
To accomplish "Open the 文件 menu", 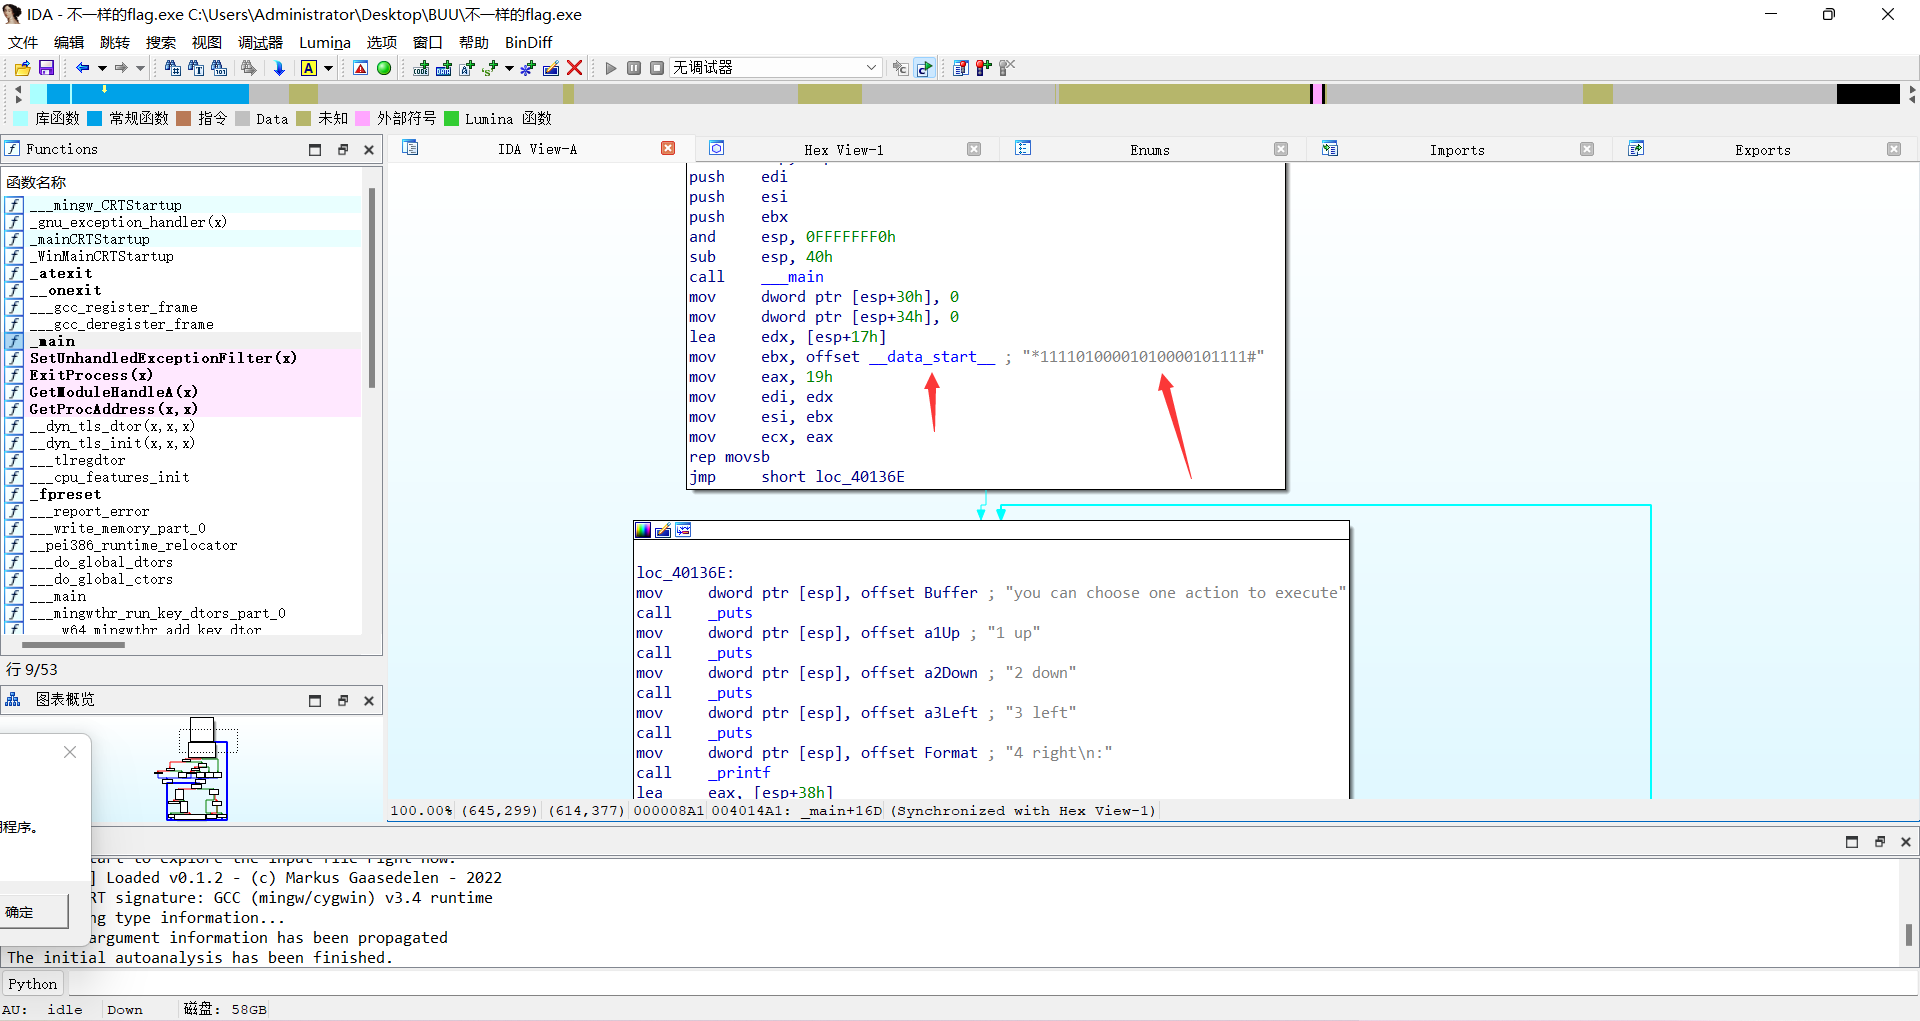I will click(23, 42).
